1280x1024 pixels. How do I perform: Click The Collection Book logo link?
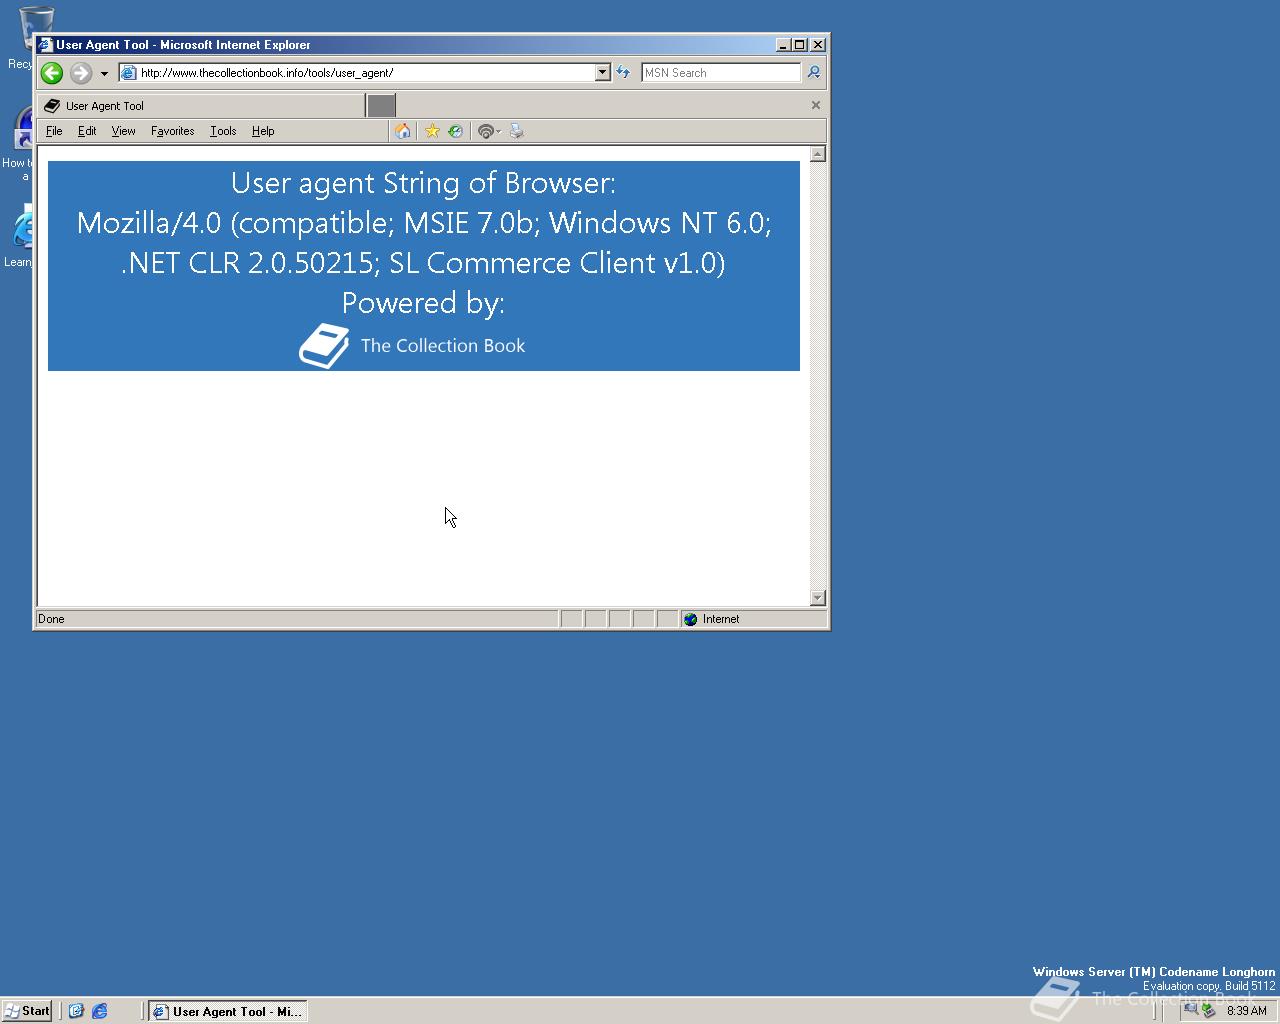412,346
